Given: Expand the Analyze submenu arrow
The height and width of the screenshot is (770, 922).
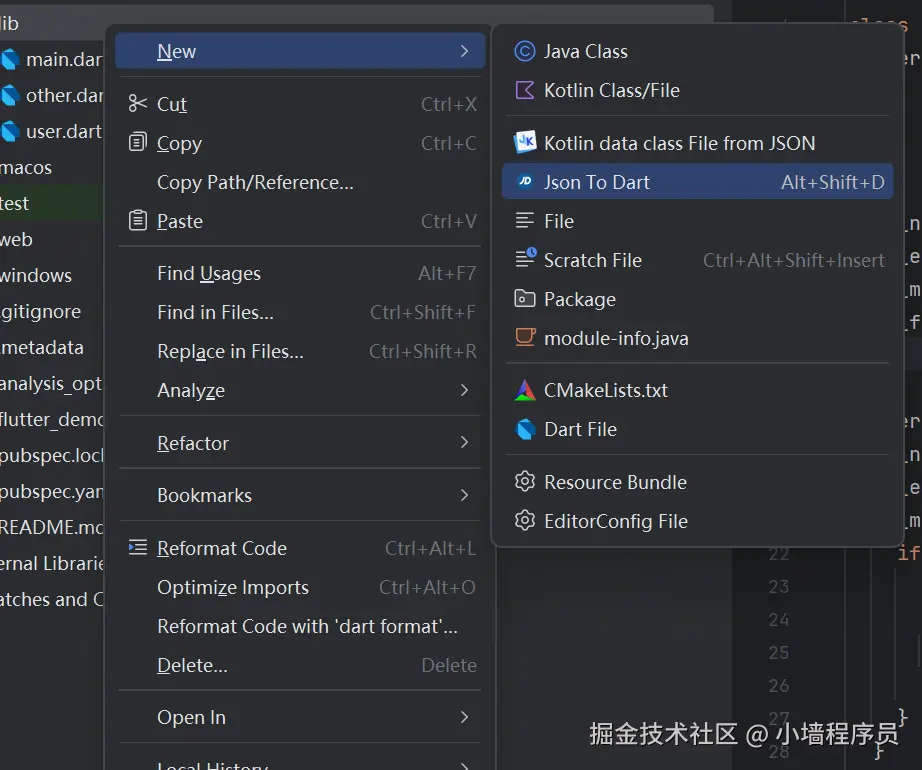Looking at the screenshot, I should coord(464,390).
